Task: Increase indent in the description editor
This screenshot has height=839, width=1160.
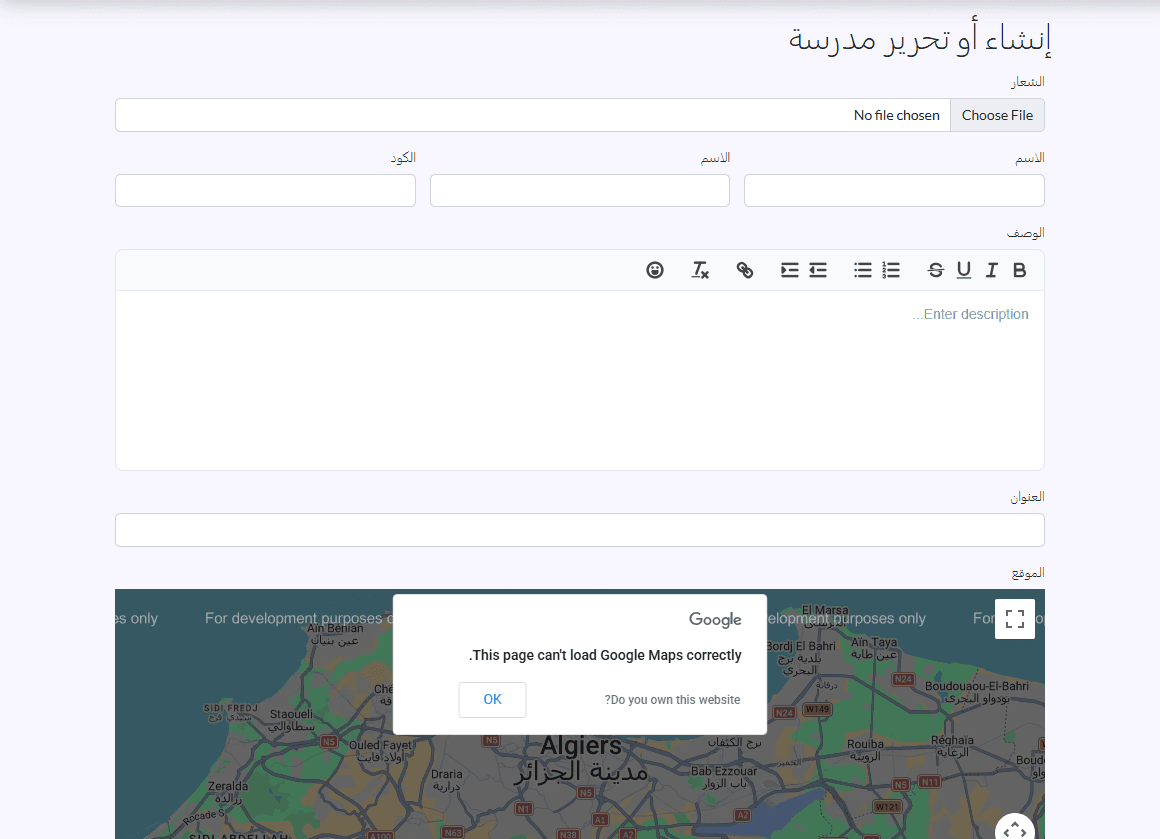Action: pos(789,270)
